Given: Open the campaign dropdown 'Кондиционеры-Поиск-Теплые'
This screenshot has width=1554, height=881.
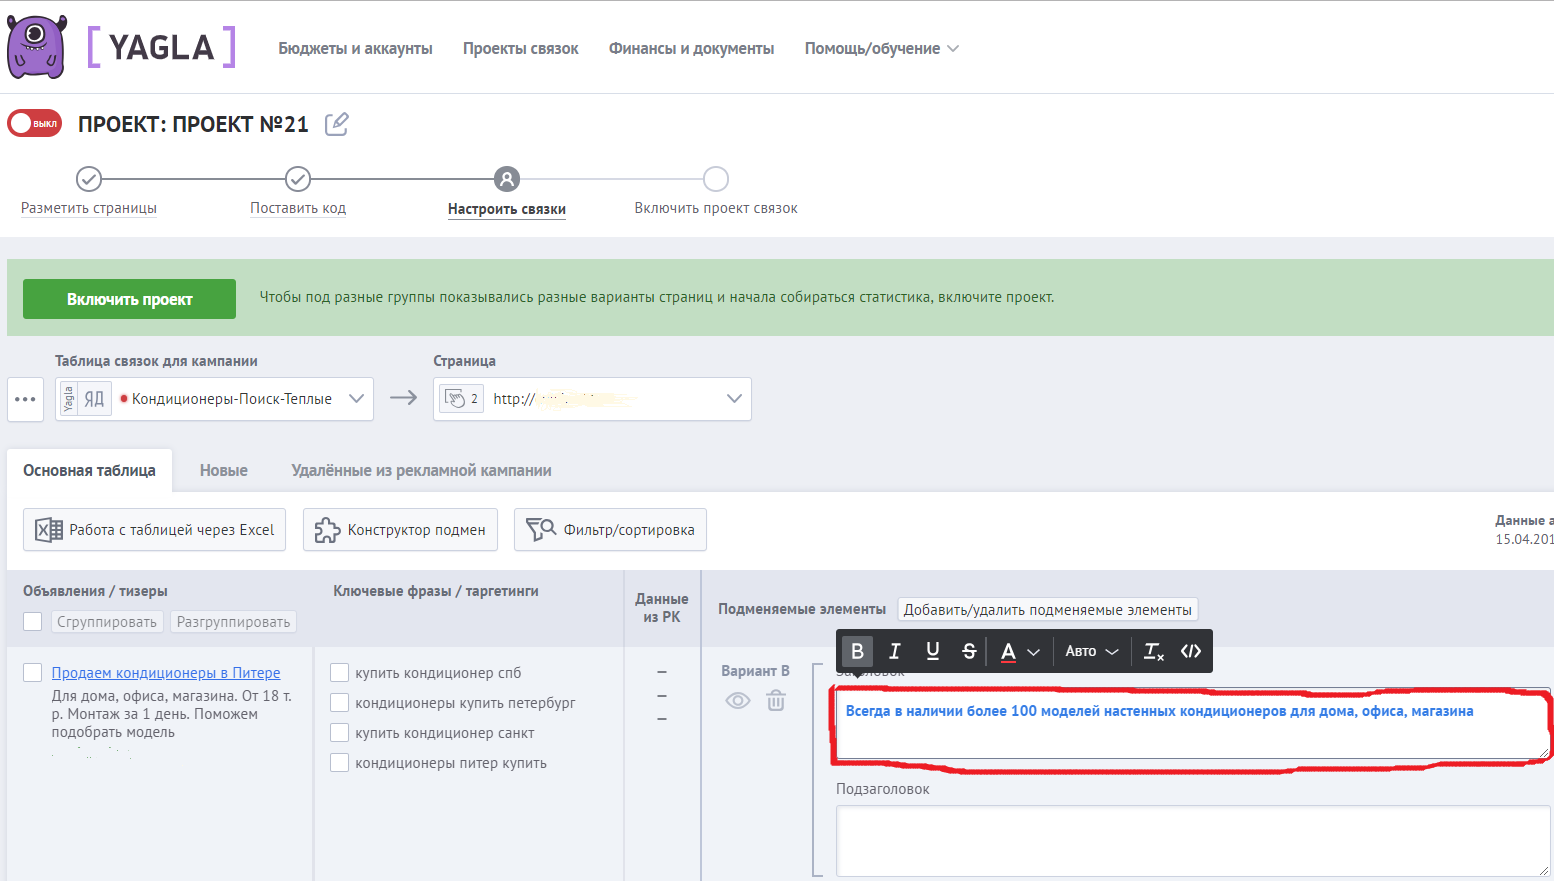Looking at the screenshot, I should 214,399.
